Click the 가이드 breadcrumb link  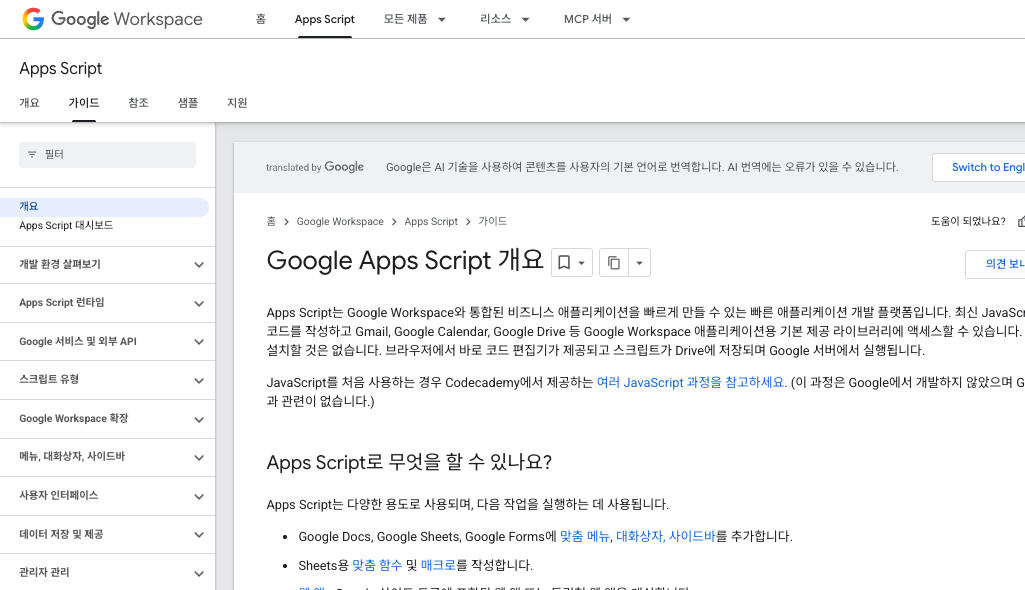point(492,221)
